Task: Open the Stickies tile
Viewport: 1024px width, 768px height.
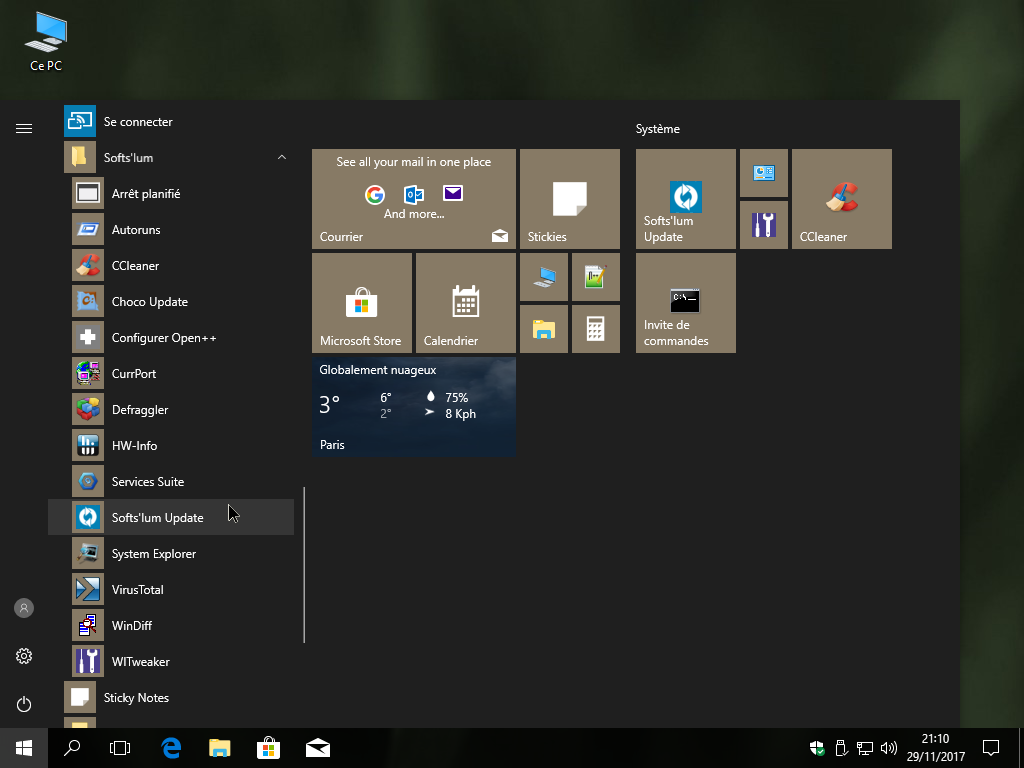Action: point(569,199)
